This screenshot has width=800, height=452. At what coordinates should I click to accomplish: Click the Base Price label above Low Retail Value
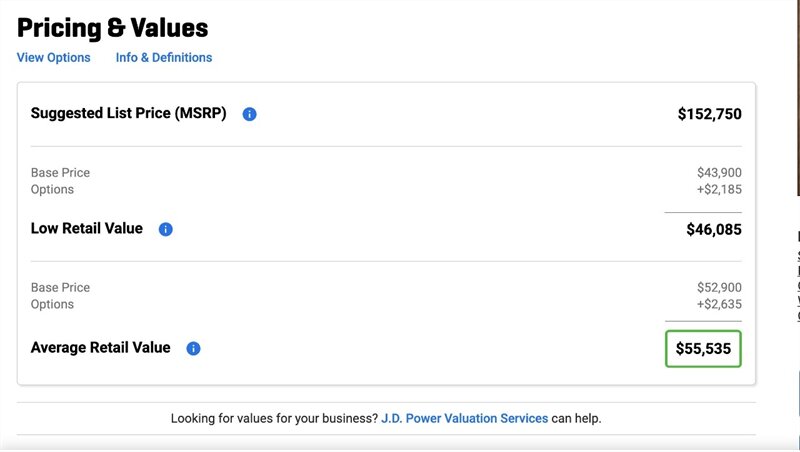pyautogui.click(x=60, y=173)
